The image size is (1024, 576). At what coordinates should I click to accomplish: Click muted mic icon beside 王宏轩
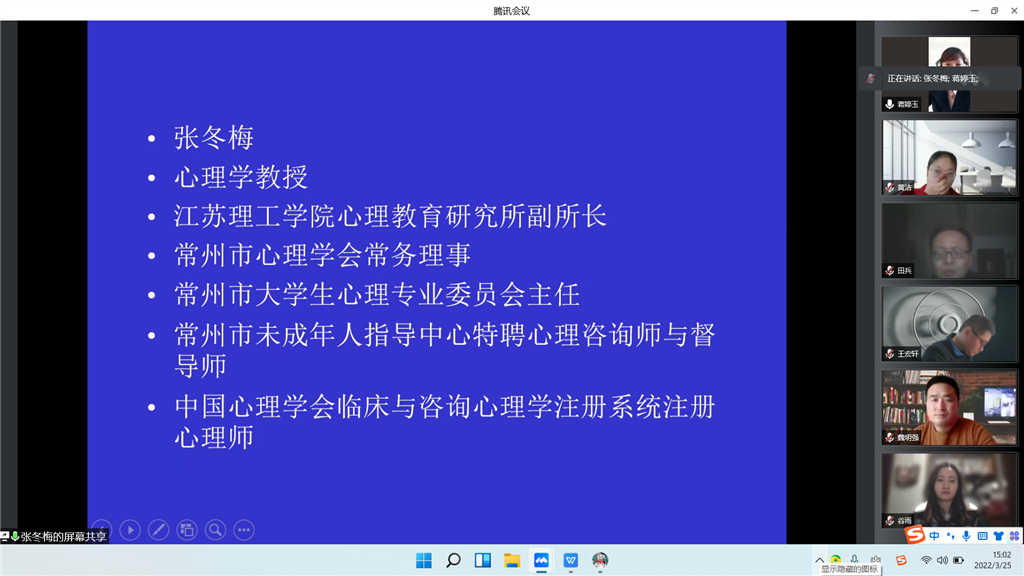[889, 354]
